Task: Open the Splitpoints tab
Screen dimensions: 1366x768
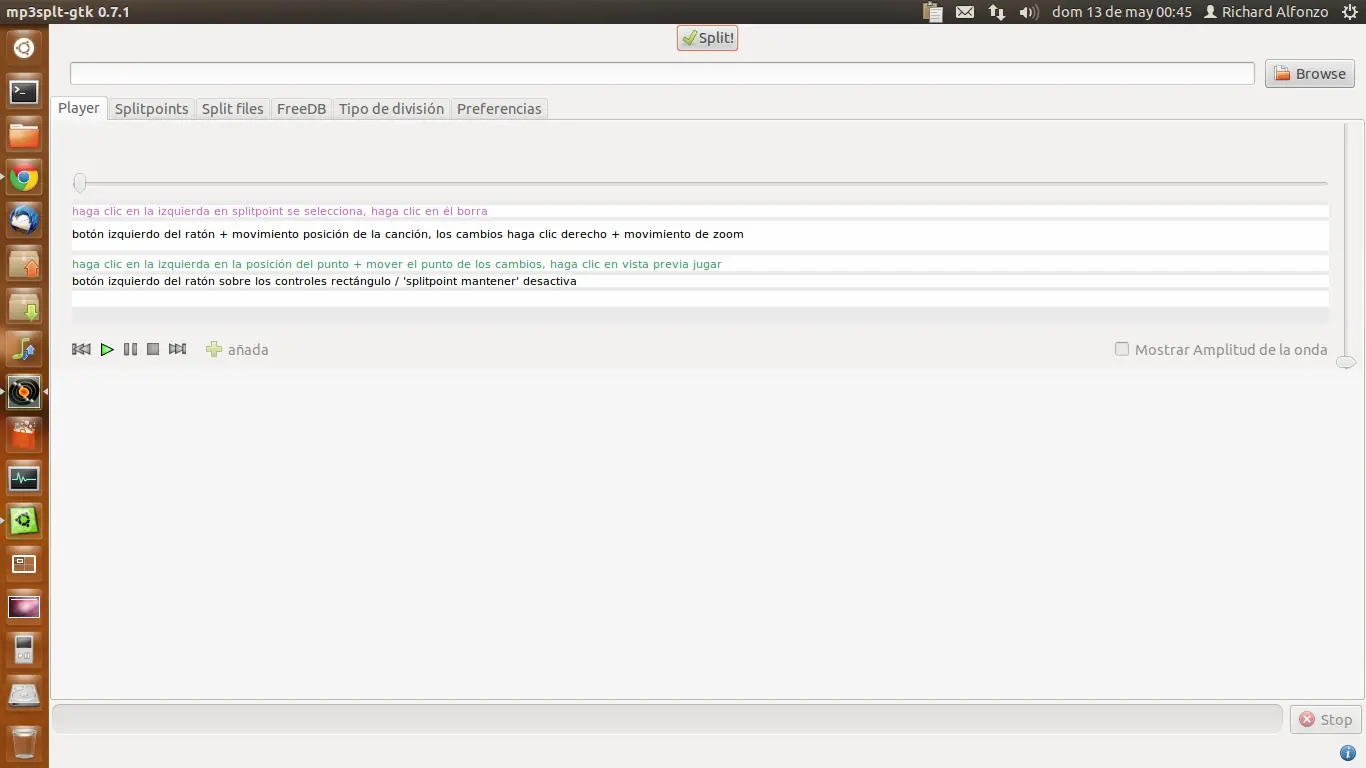Action: 151,109
